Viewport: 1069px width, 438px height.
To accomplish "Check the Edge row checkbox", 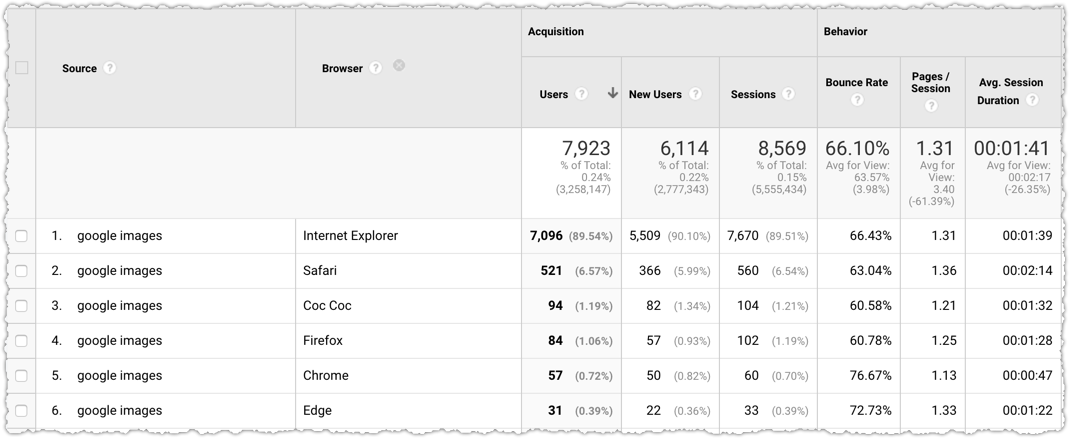I will [x=21, y=411].
